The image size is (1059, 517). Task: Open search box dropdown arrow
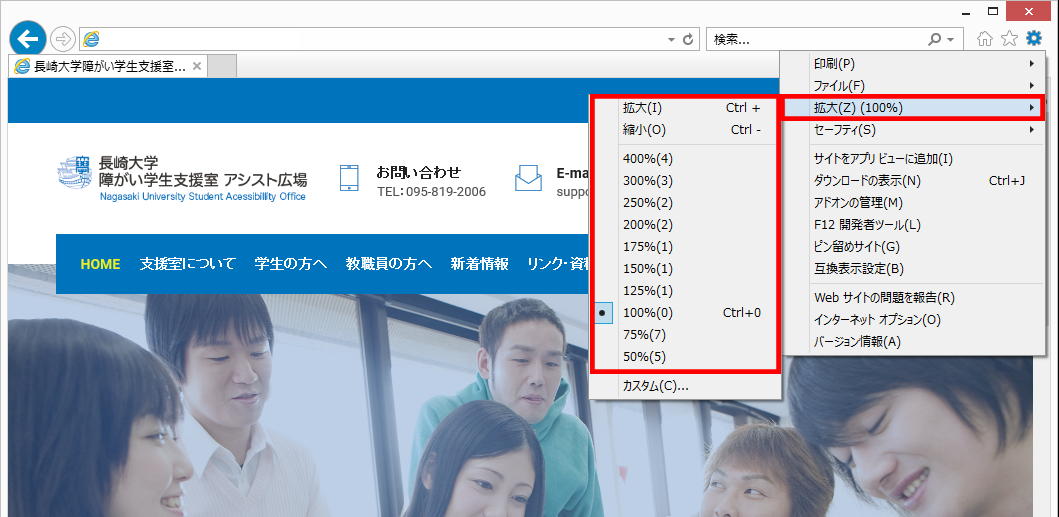click(x=950, y=40)
